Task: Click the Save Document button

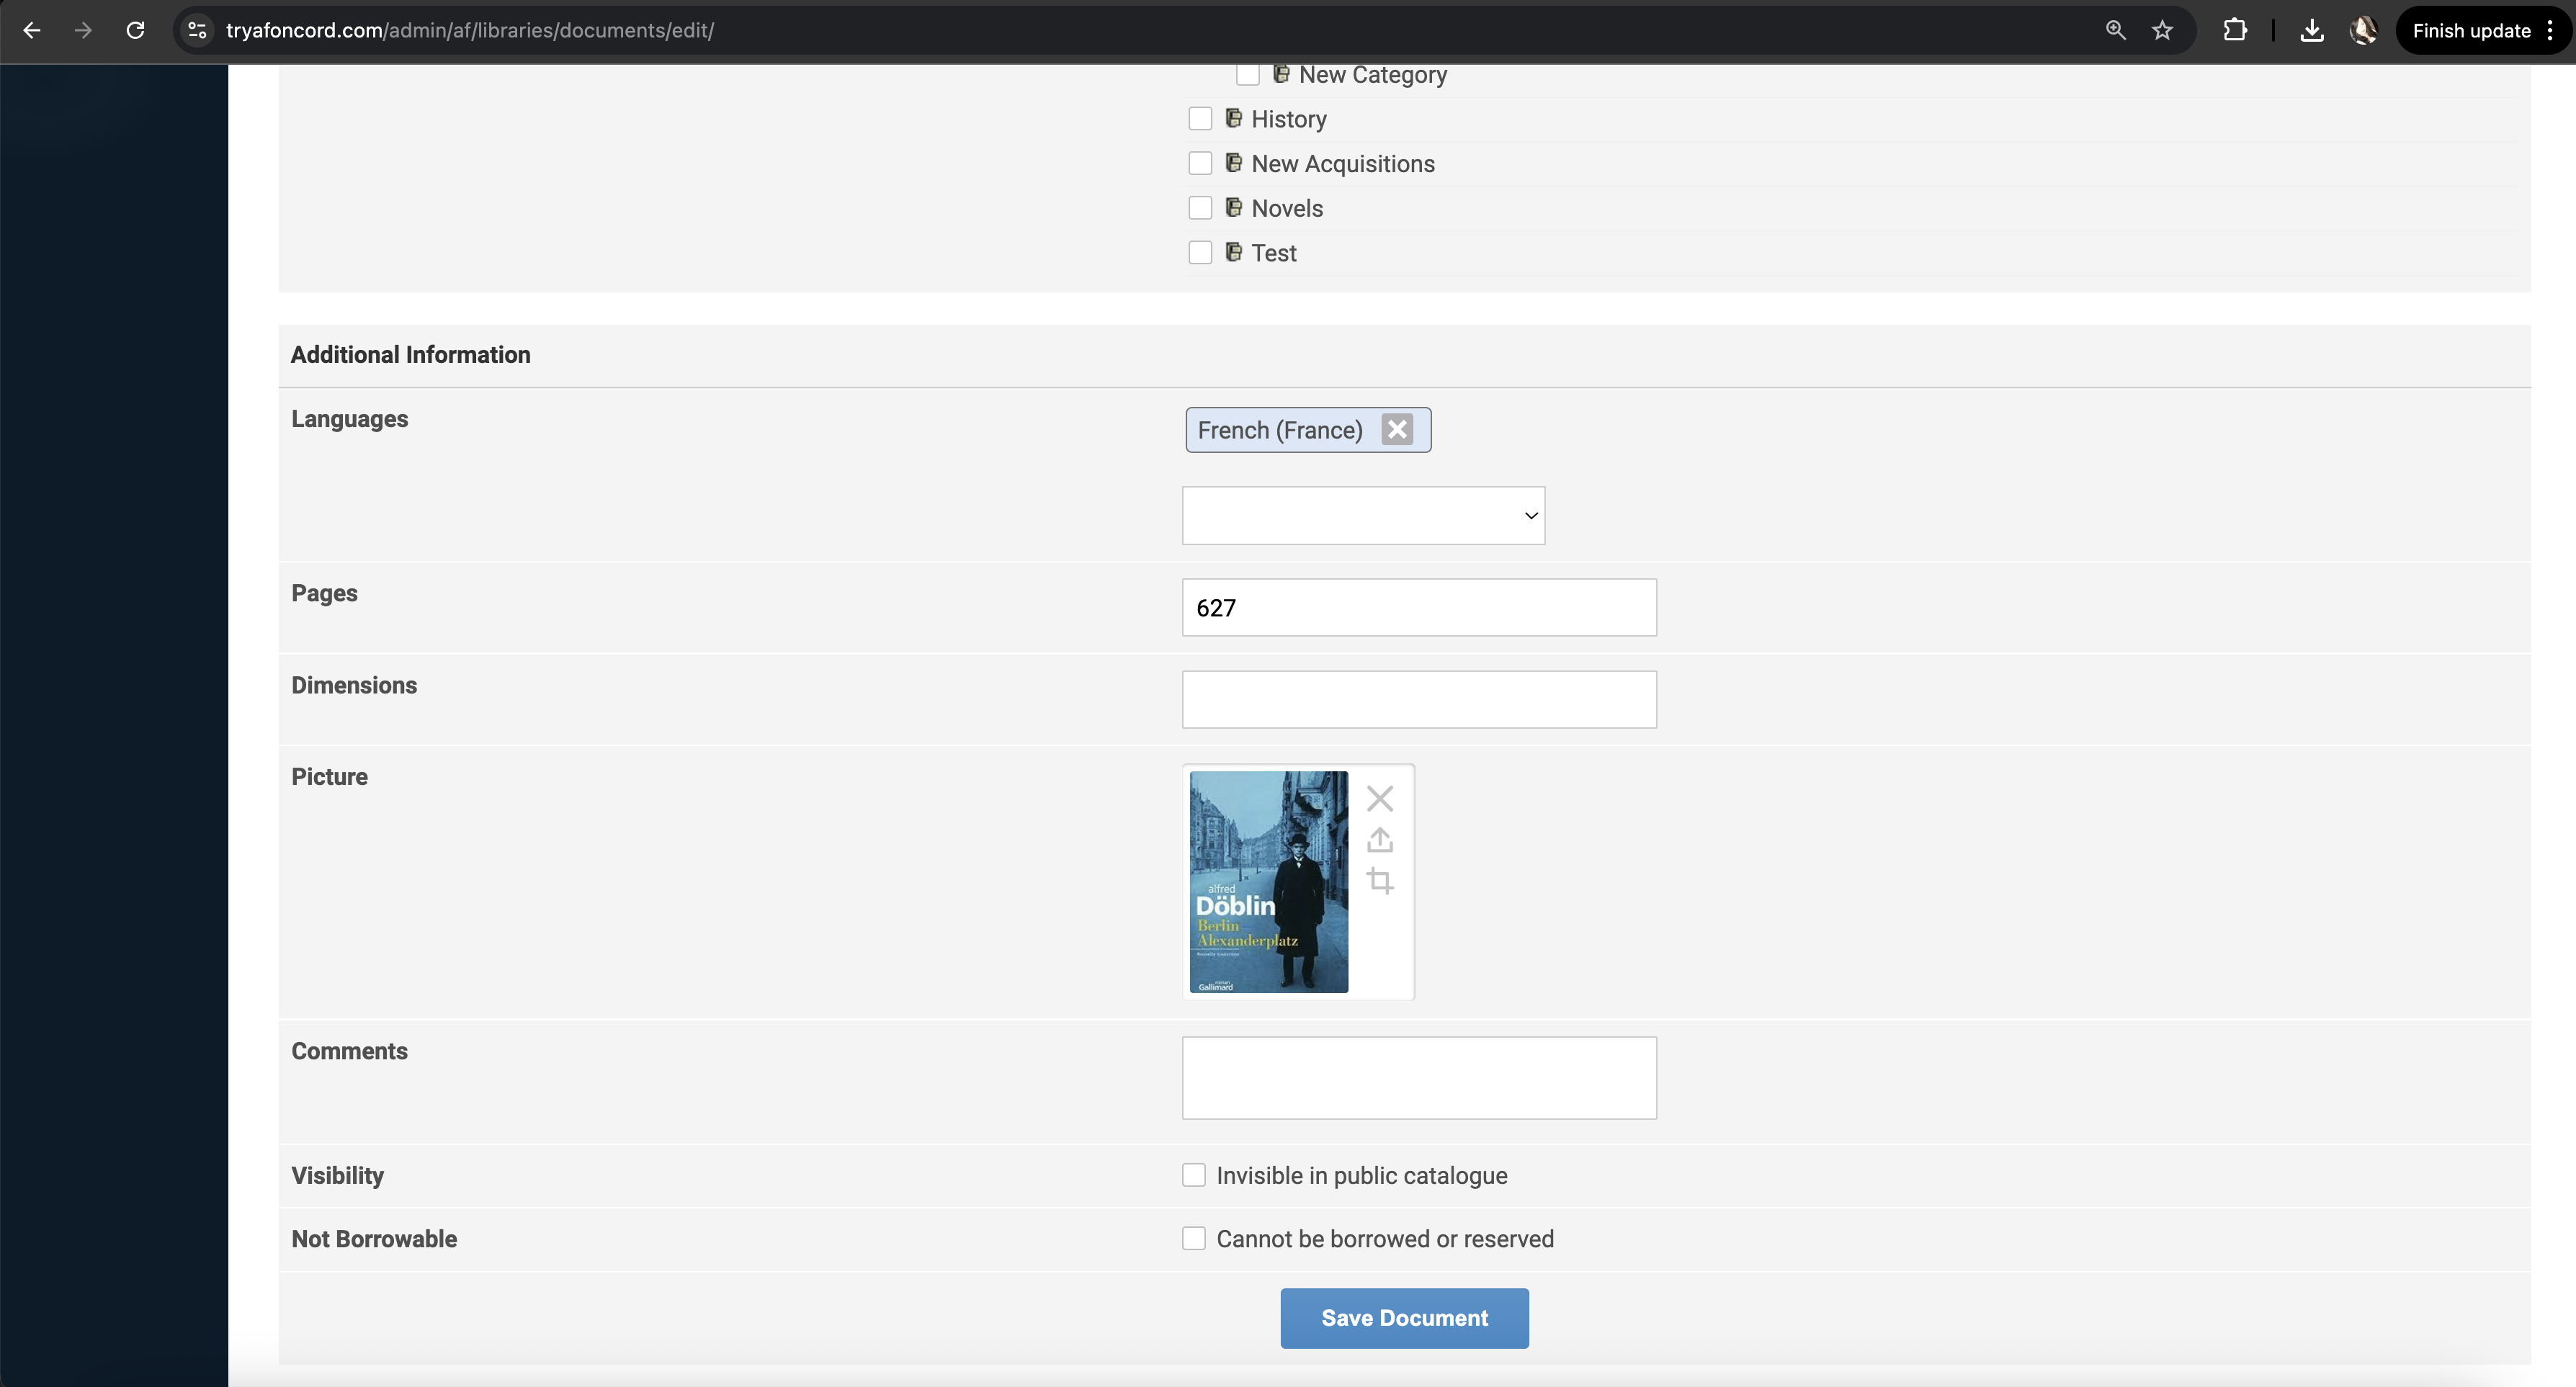Action: (1403, 1317)
